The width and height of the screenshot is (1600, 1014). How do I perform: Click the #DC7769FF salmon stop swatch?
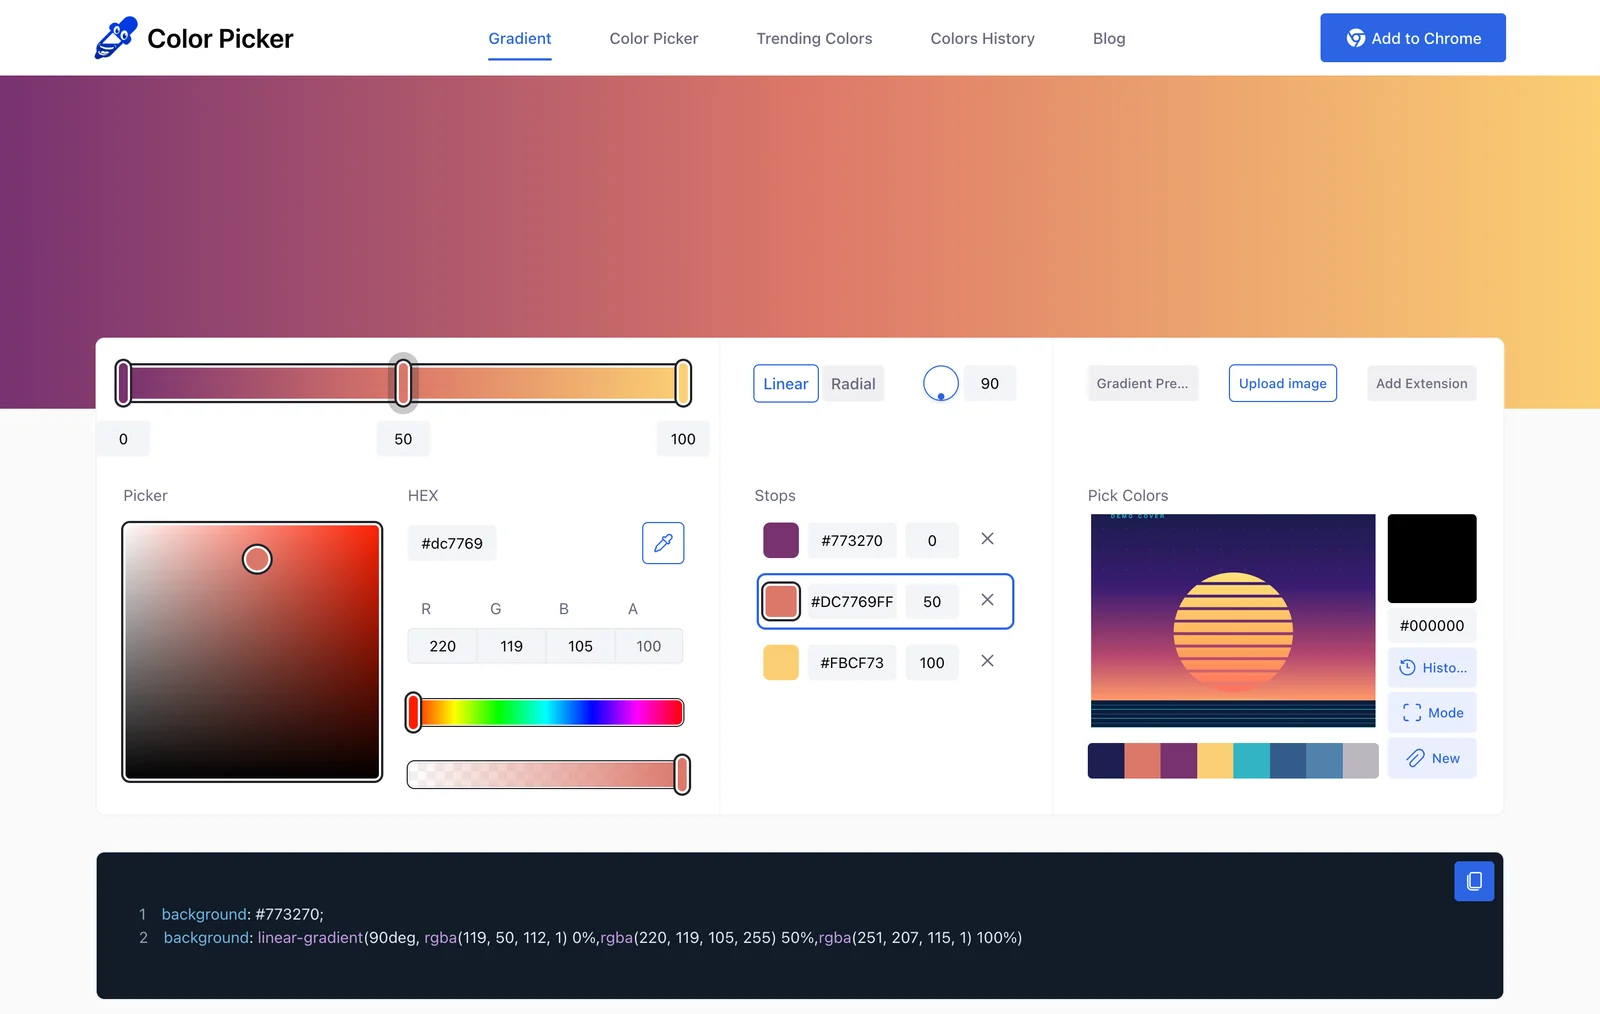tap(781, 601)
